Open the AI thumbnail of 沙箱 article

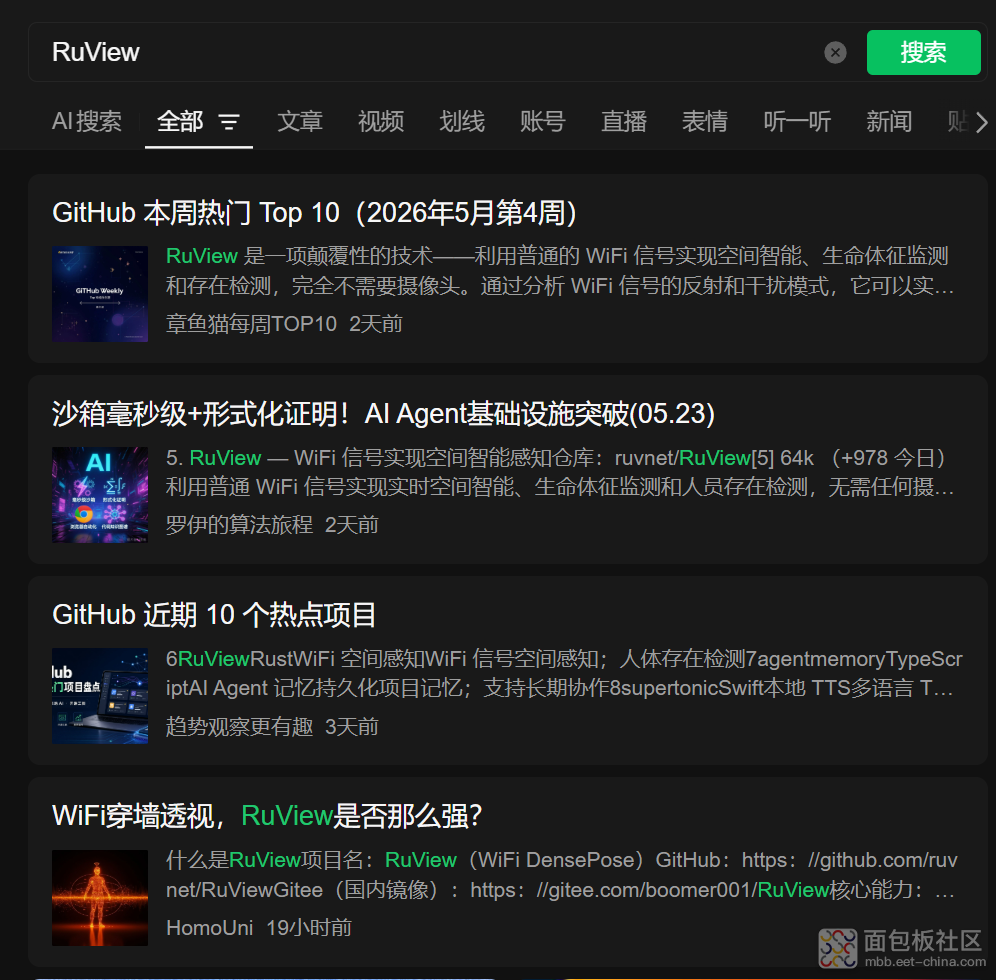[x=100, y=495]
